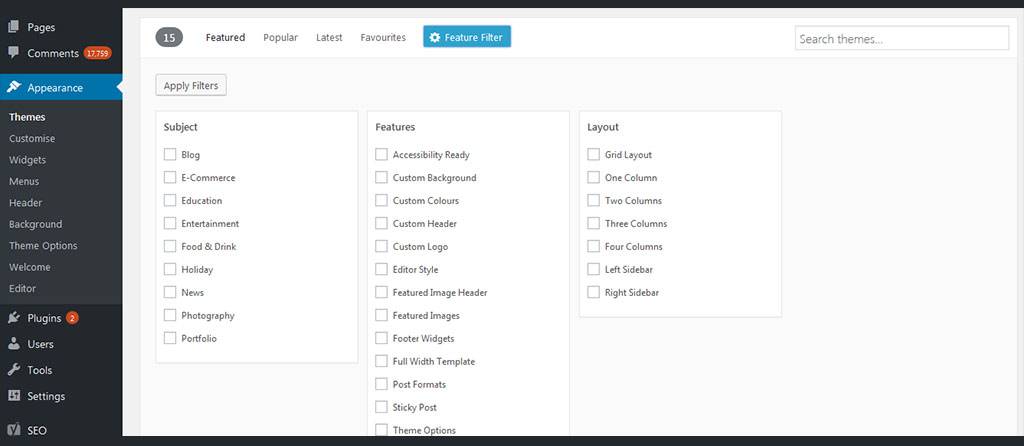1024x446 pixels.
Task: Open the Favourites tab
Action: (383, 37)
